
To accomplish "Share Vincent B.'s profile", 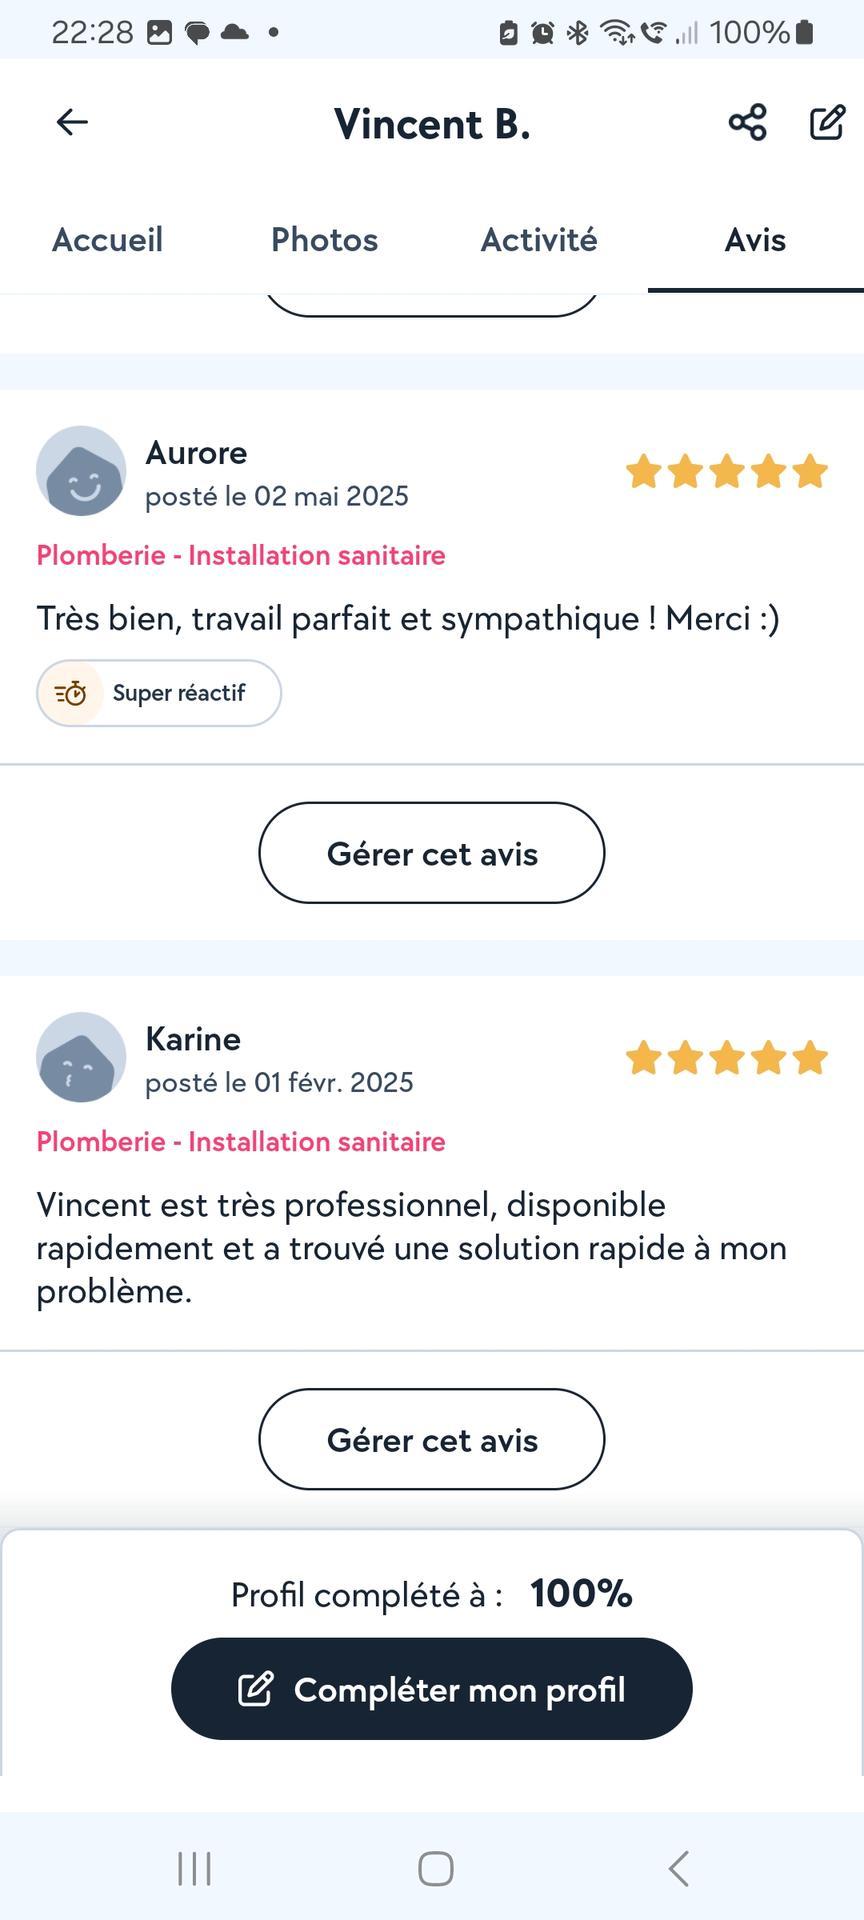I will [747, 122].
